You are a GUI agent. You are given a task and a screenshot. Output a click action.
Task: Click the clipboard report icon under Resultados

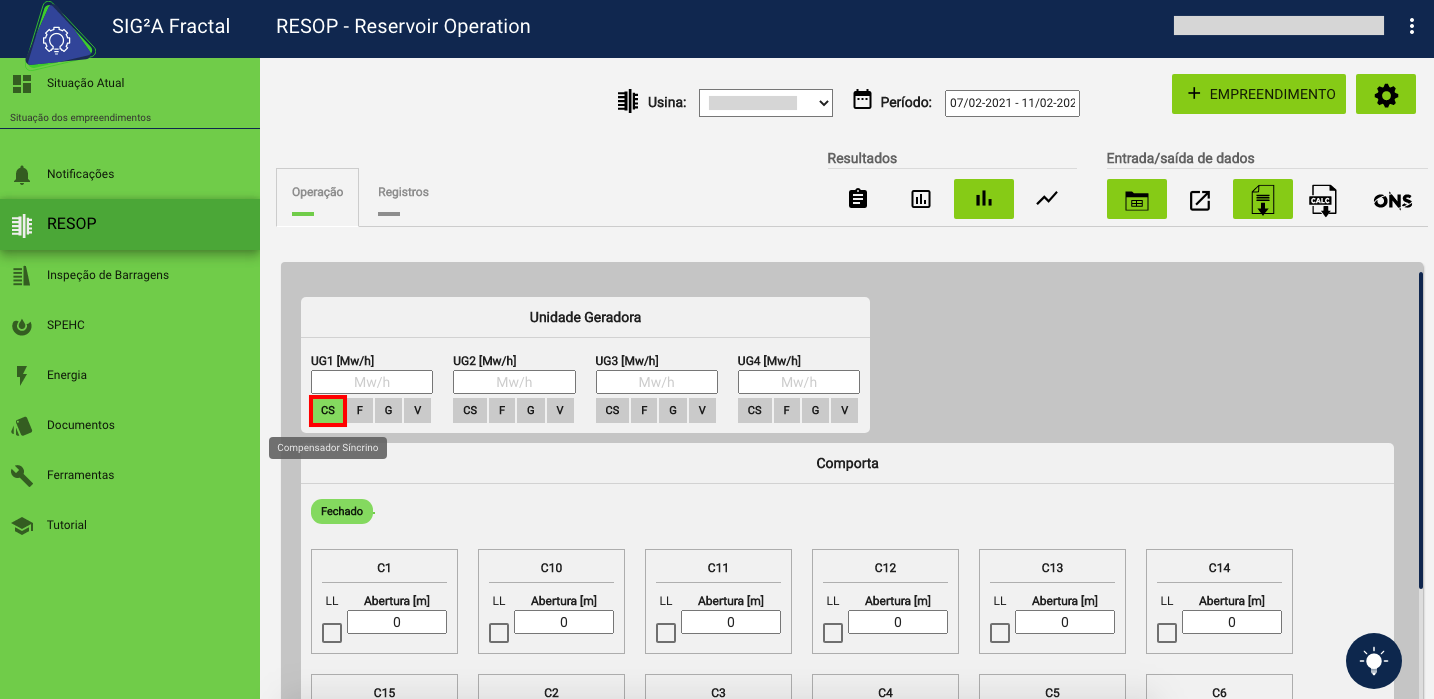point(857,199)
